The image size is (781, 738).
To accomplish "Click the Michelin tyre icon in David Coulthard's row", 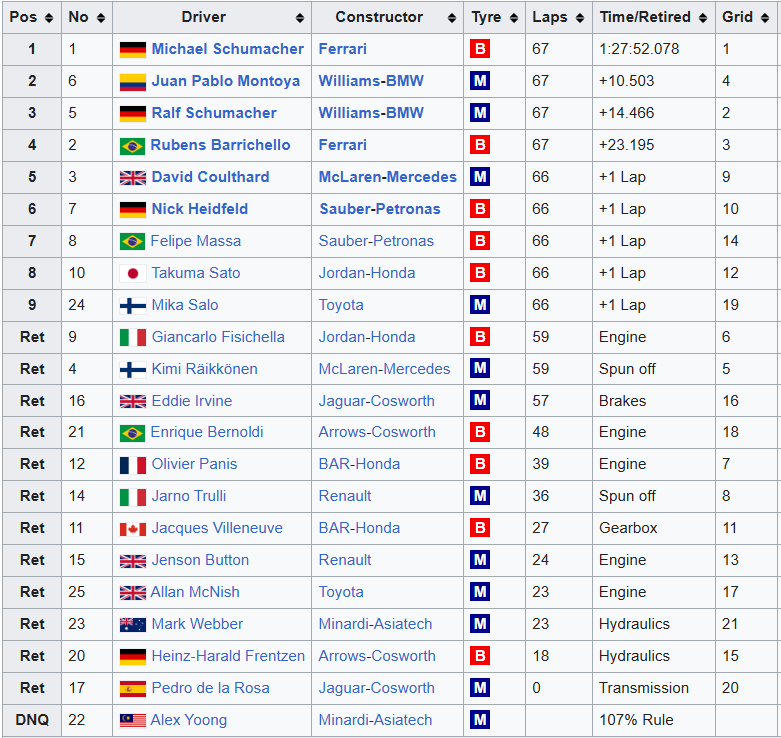I will point(480,177).
